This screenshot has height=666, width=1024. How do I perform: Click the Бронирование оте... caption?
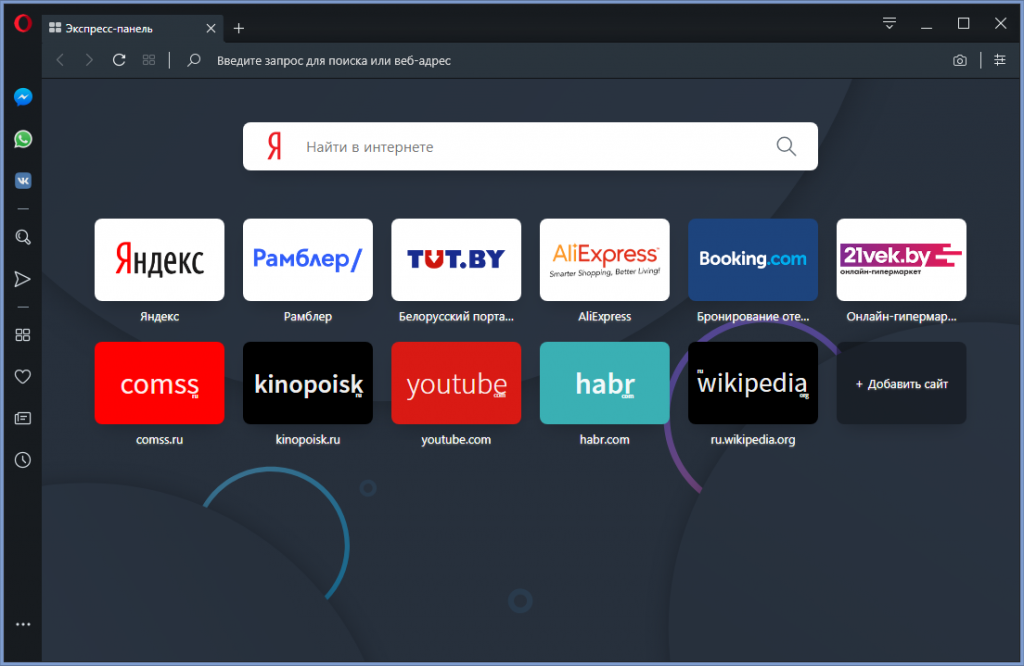pos(753,317)
